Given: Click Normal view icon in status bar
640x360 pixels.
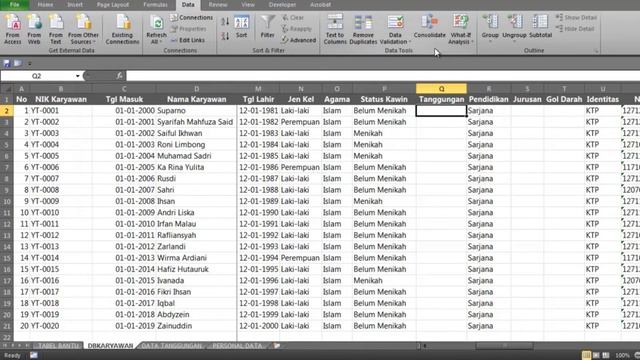Looking at the screenshot, I should coord(586,356).
